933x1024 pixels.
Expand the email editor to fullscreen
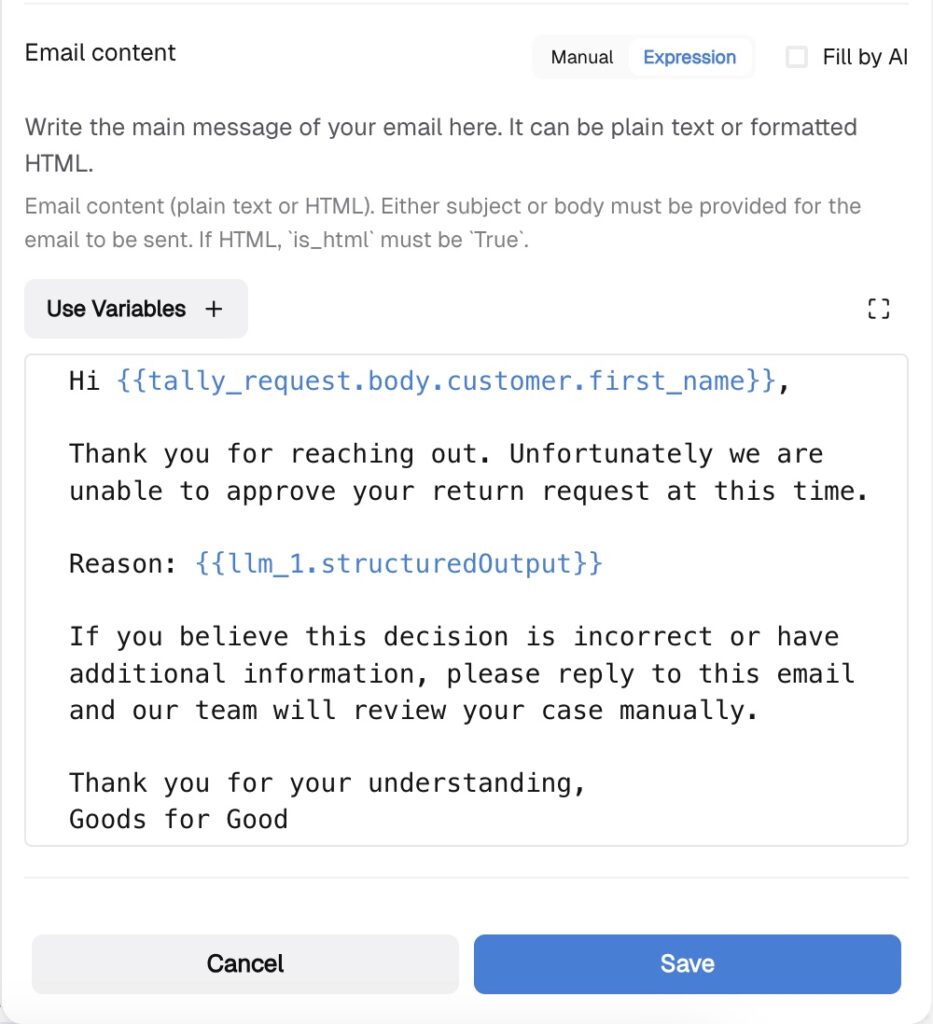pyautogui.click(x=878, y=309)
